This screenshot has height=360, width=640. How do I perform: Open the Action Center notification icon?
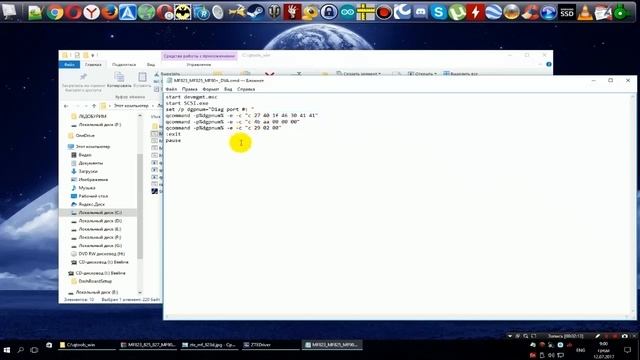[x=628, y=350]
